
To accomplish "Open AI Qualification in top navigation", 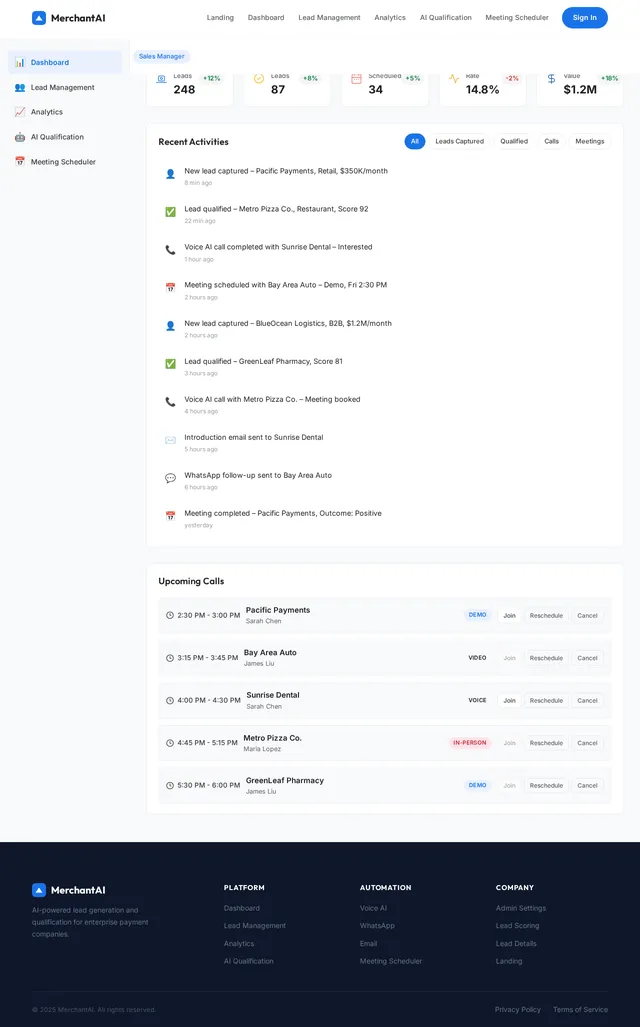I will 445,18.
